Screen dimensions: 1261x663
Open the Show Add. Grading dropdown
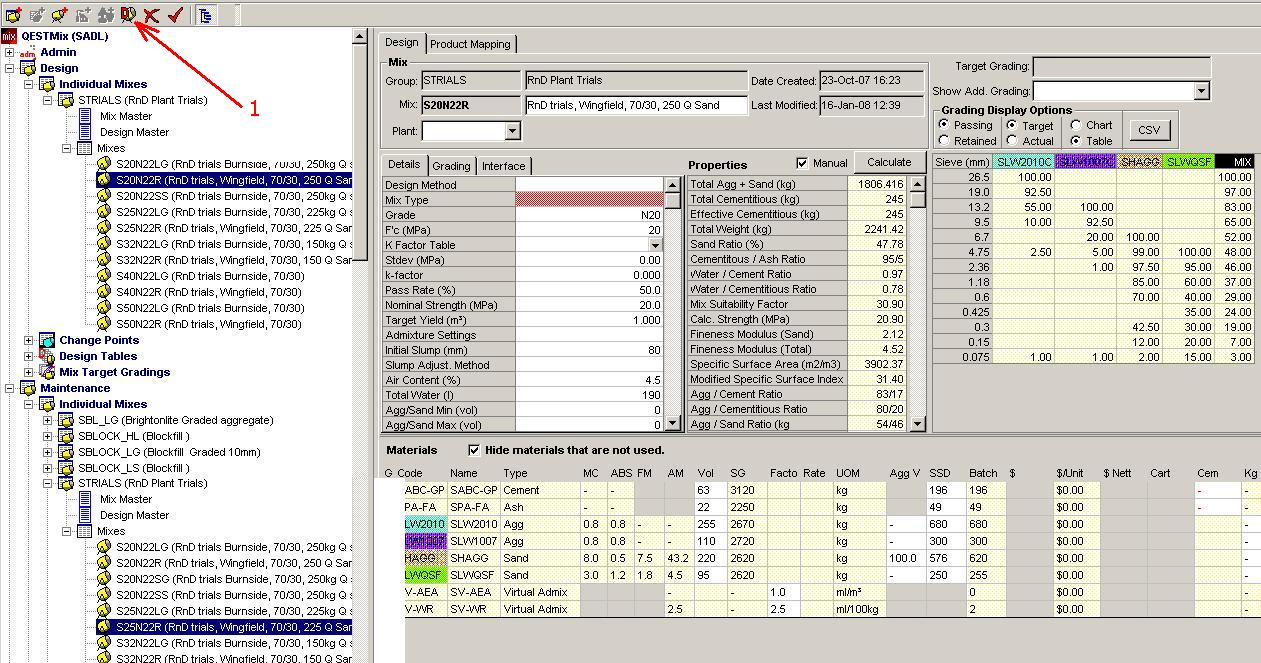tap(1201, 91)
